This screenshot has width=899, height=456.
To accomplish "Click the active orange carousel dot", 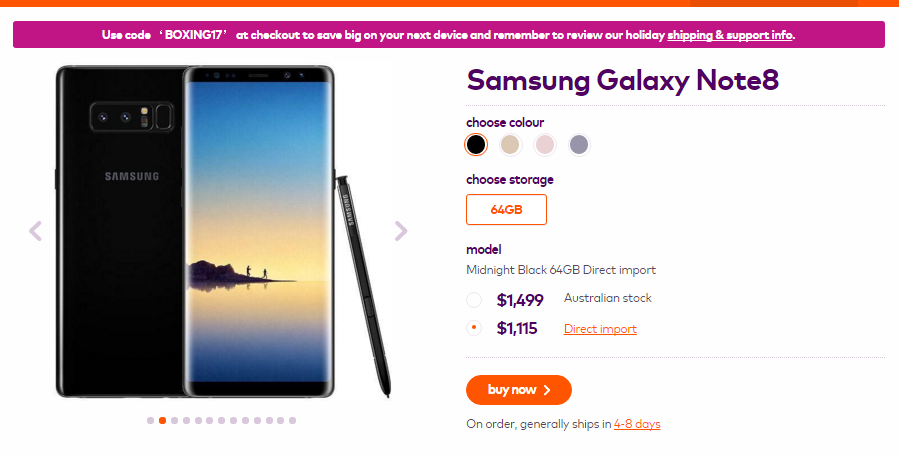I will tap(163, 420).
